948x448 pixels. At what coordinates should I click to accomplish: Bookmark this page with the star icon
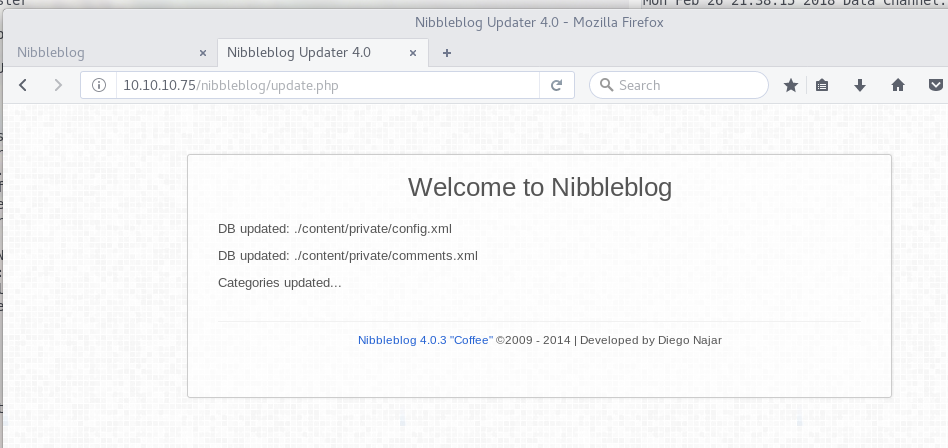(x=791, y=85)
